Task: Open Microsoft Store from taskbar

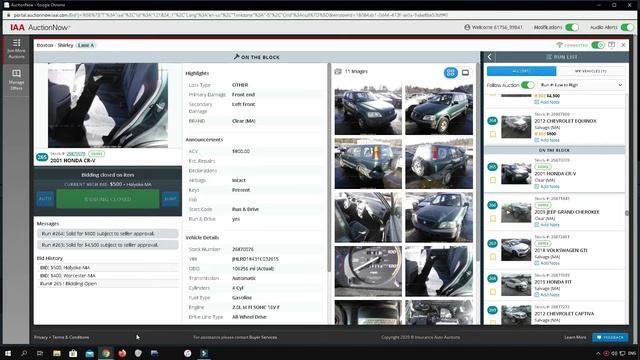Action: click(73, 353)
